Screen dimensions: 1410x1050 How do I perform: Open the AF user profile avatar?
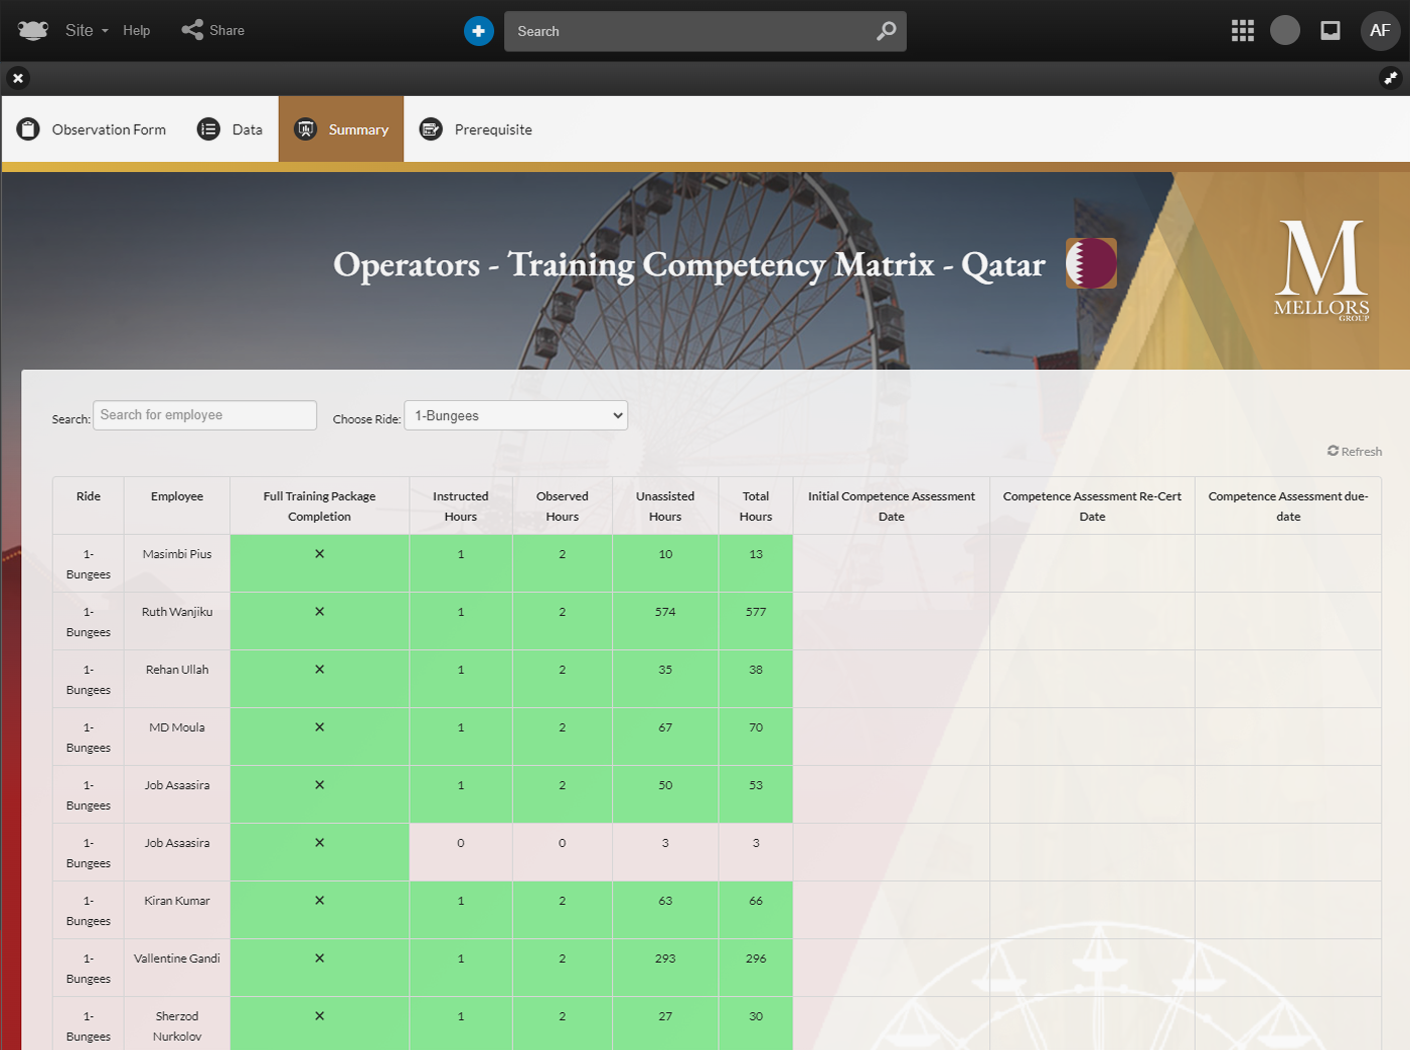1380,31
